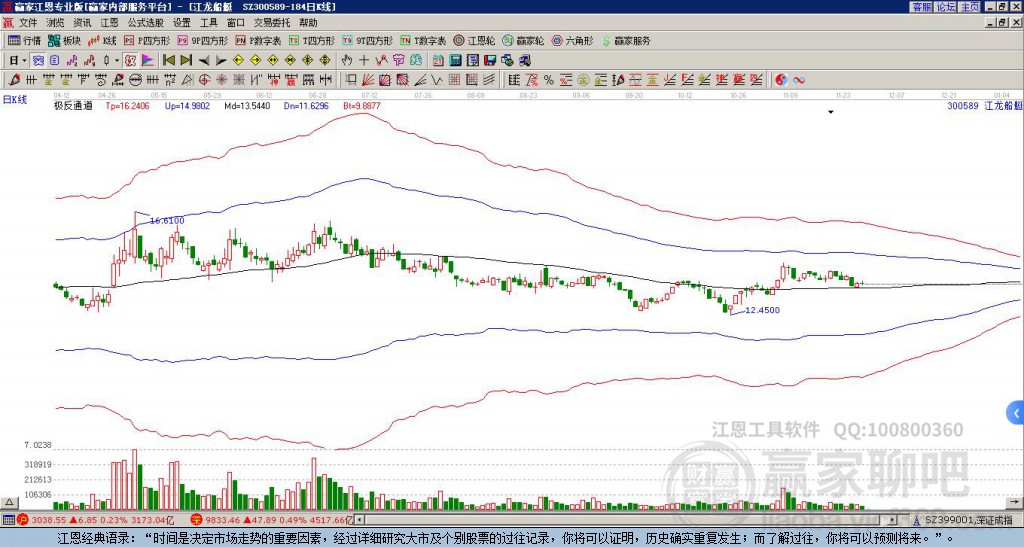
Task: Click the 9833.46 index status value
Action: pyautogui.click(x=222, y=520)
